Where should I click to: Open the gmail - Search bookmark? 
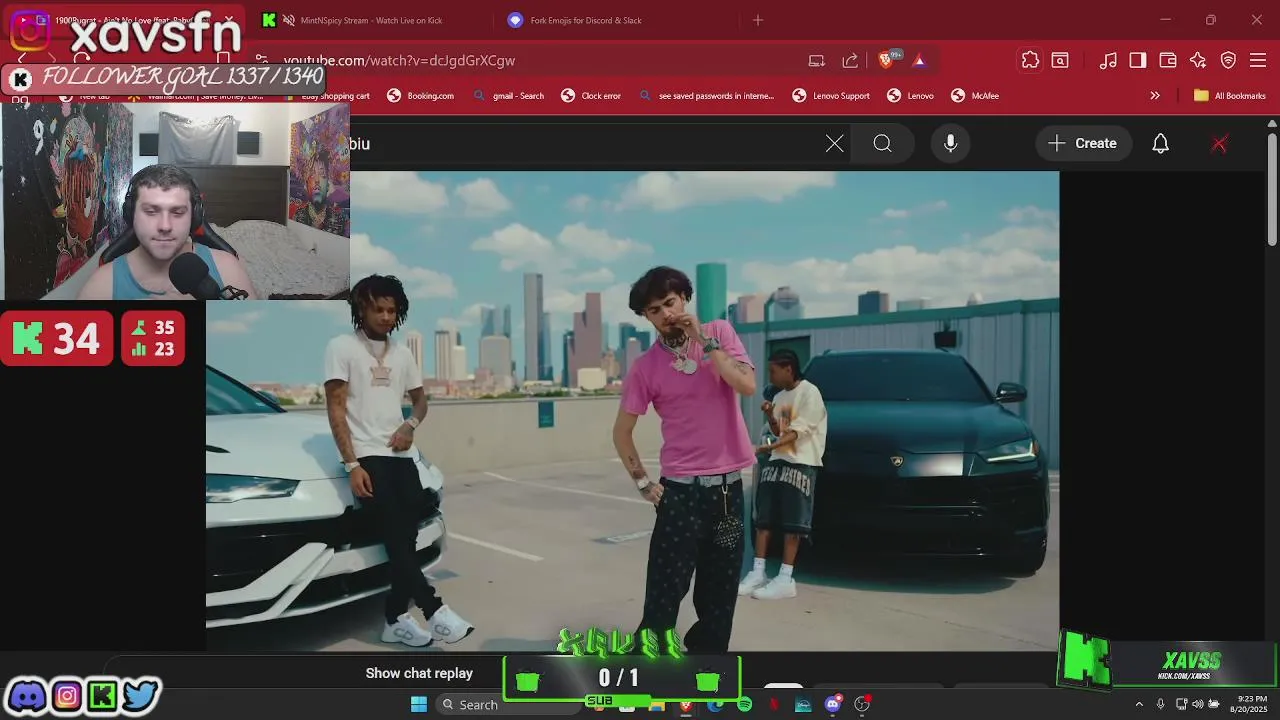tap(508, 96)
